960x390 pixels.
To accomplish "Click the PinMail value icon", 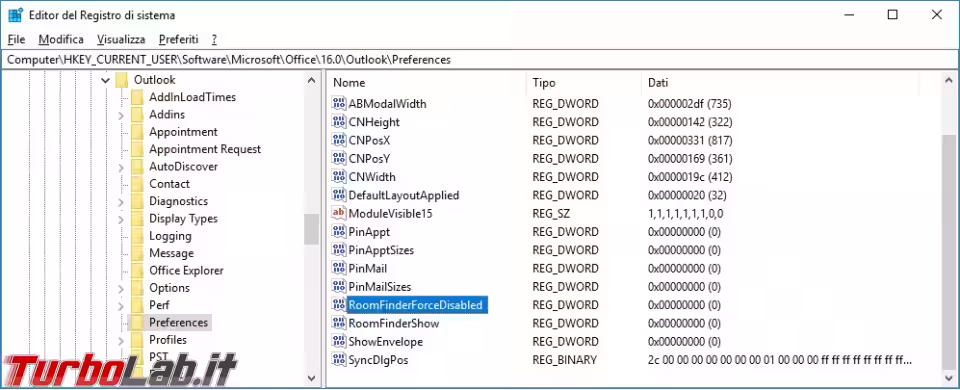I will pos(339,268).
